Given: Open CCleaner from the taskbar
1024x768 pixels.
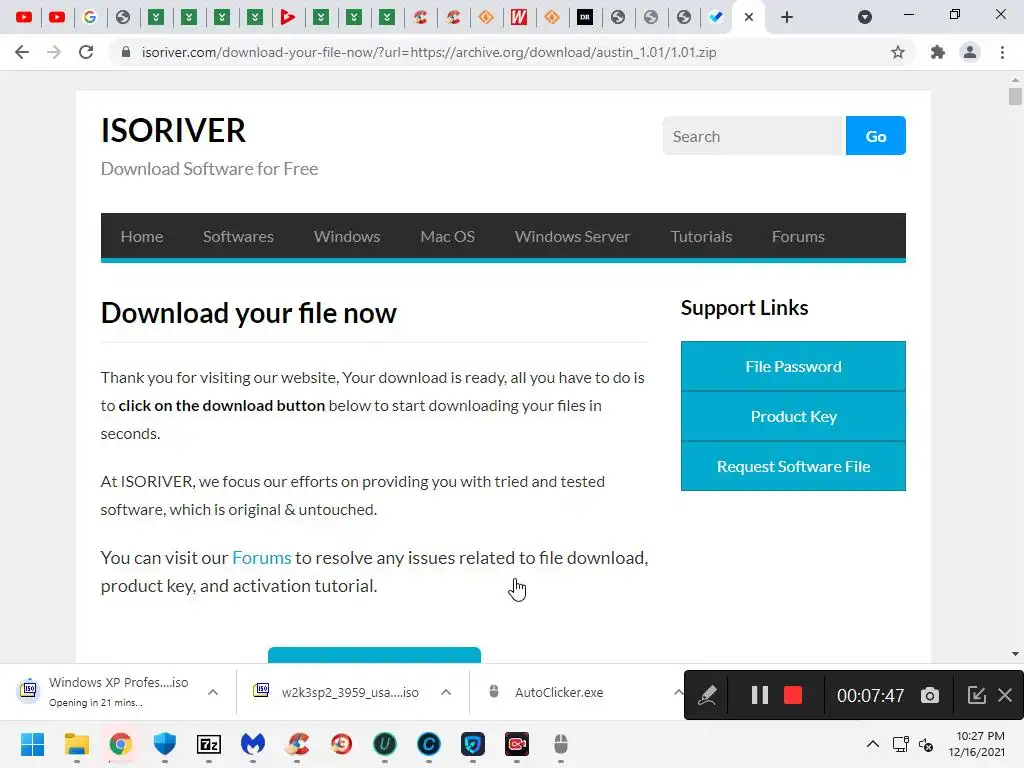Looking at the screenshot, I should [x=297, y=744].
